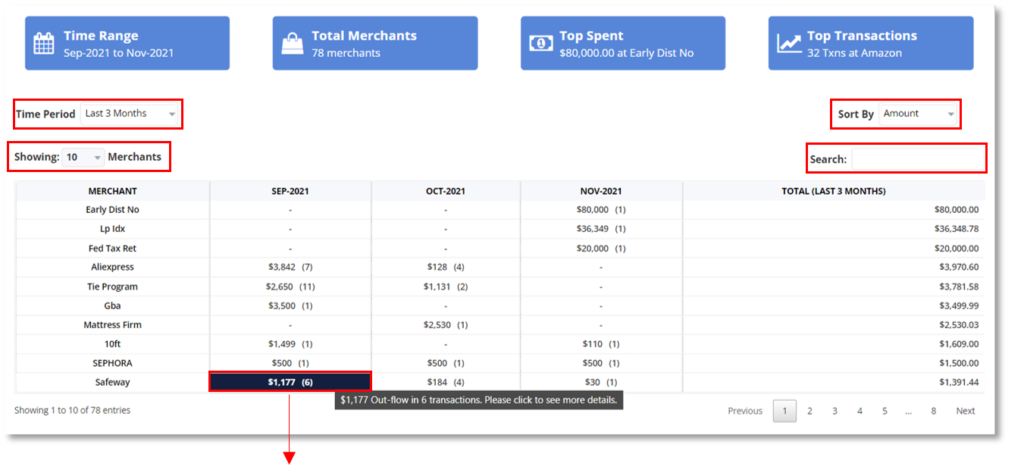This screenshot has height=476, width=1024.
Task: Click the $80,000.00 total value
Action: click(956, 210)
